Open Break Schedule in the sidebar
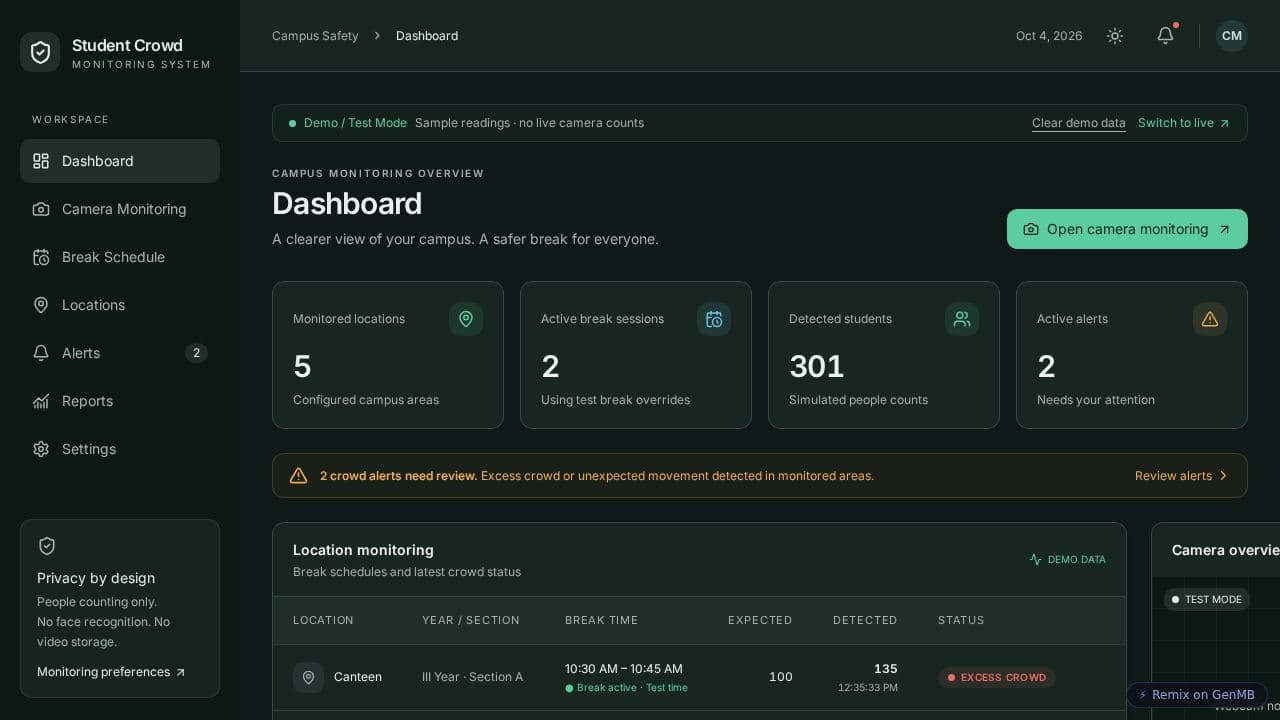Image resolution: width=1280 pixels, height=720 pixels. click(120, 257)
